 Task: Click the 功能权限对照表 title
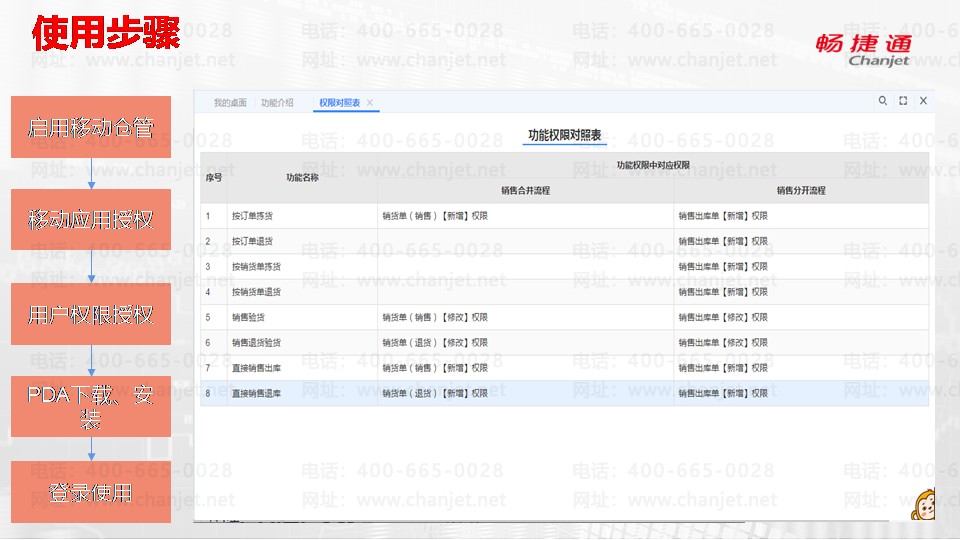tap(564, 135)
